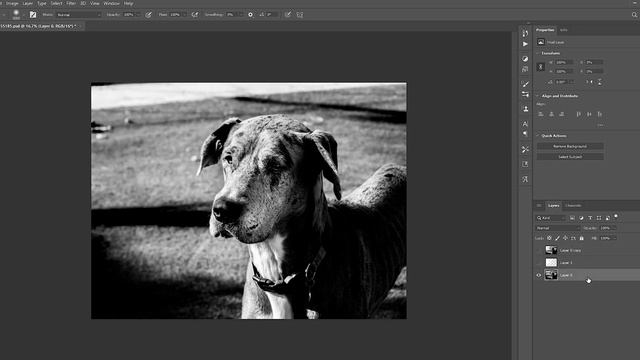Filter for type layers icon
640x360 pixels.
coord(590,218)
